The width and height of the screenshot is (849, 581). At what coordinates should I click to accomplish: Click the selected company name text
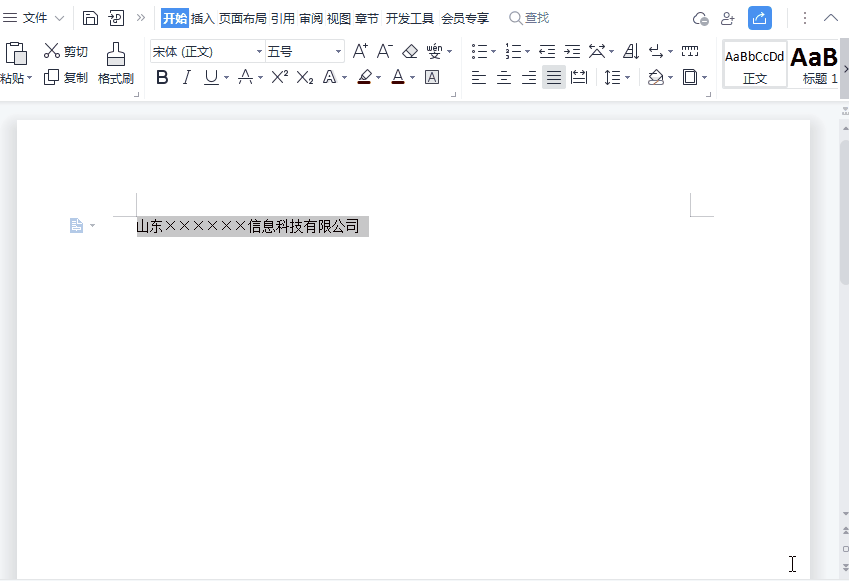(248, 226)
